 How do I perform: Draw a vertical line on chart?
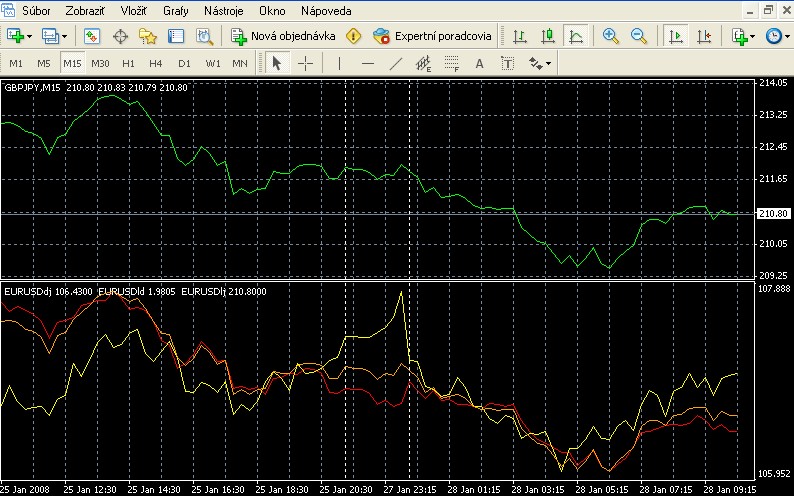tap(340, 63)
